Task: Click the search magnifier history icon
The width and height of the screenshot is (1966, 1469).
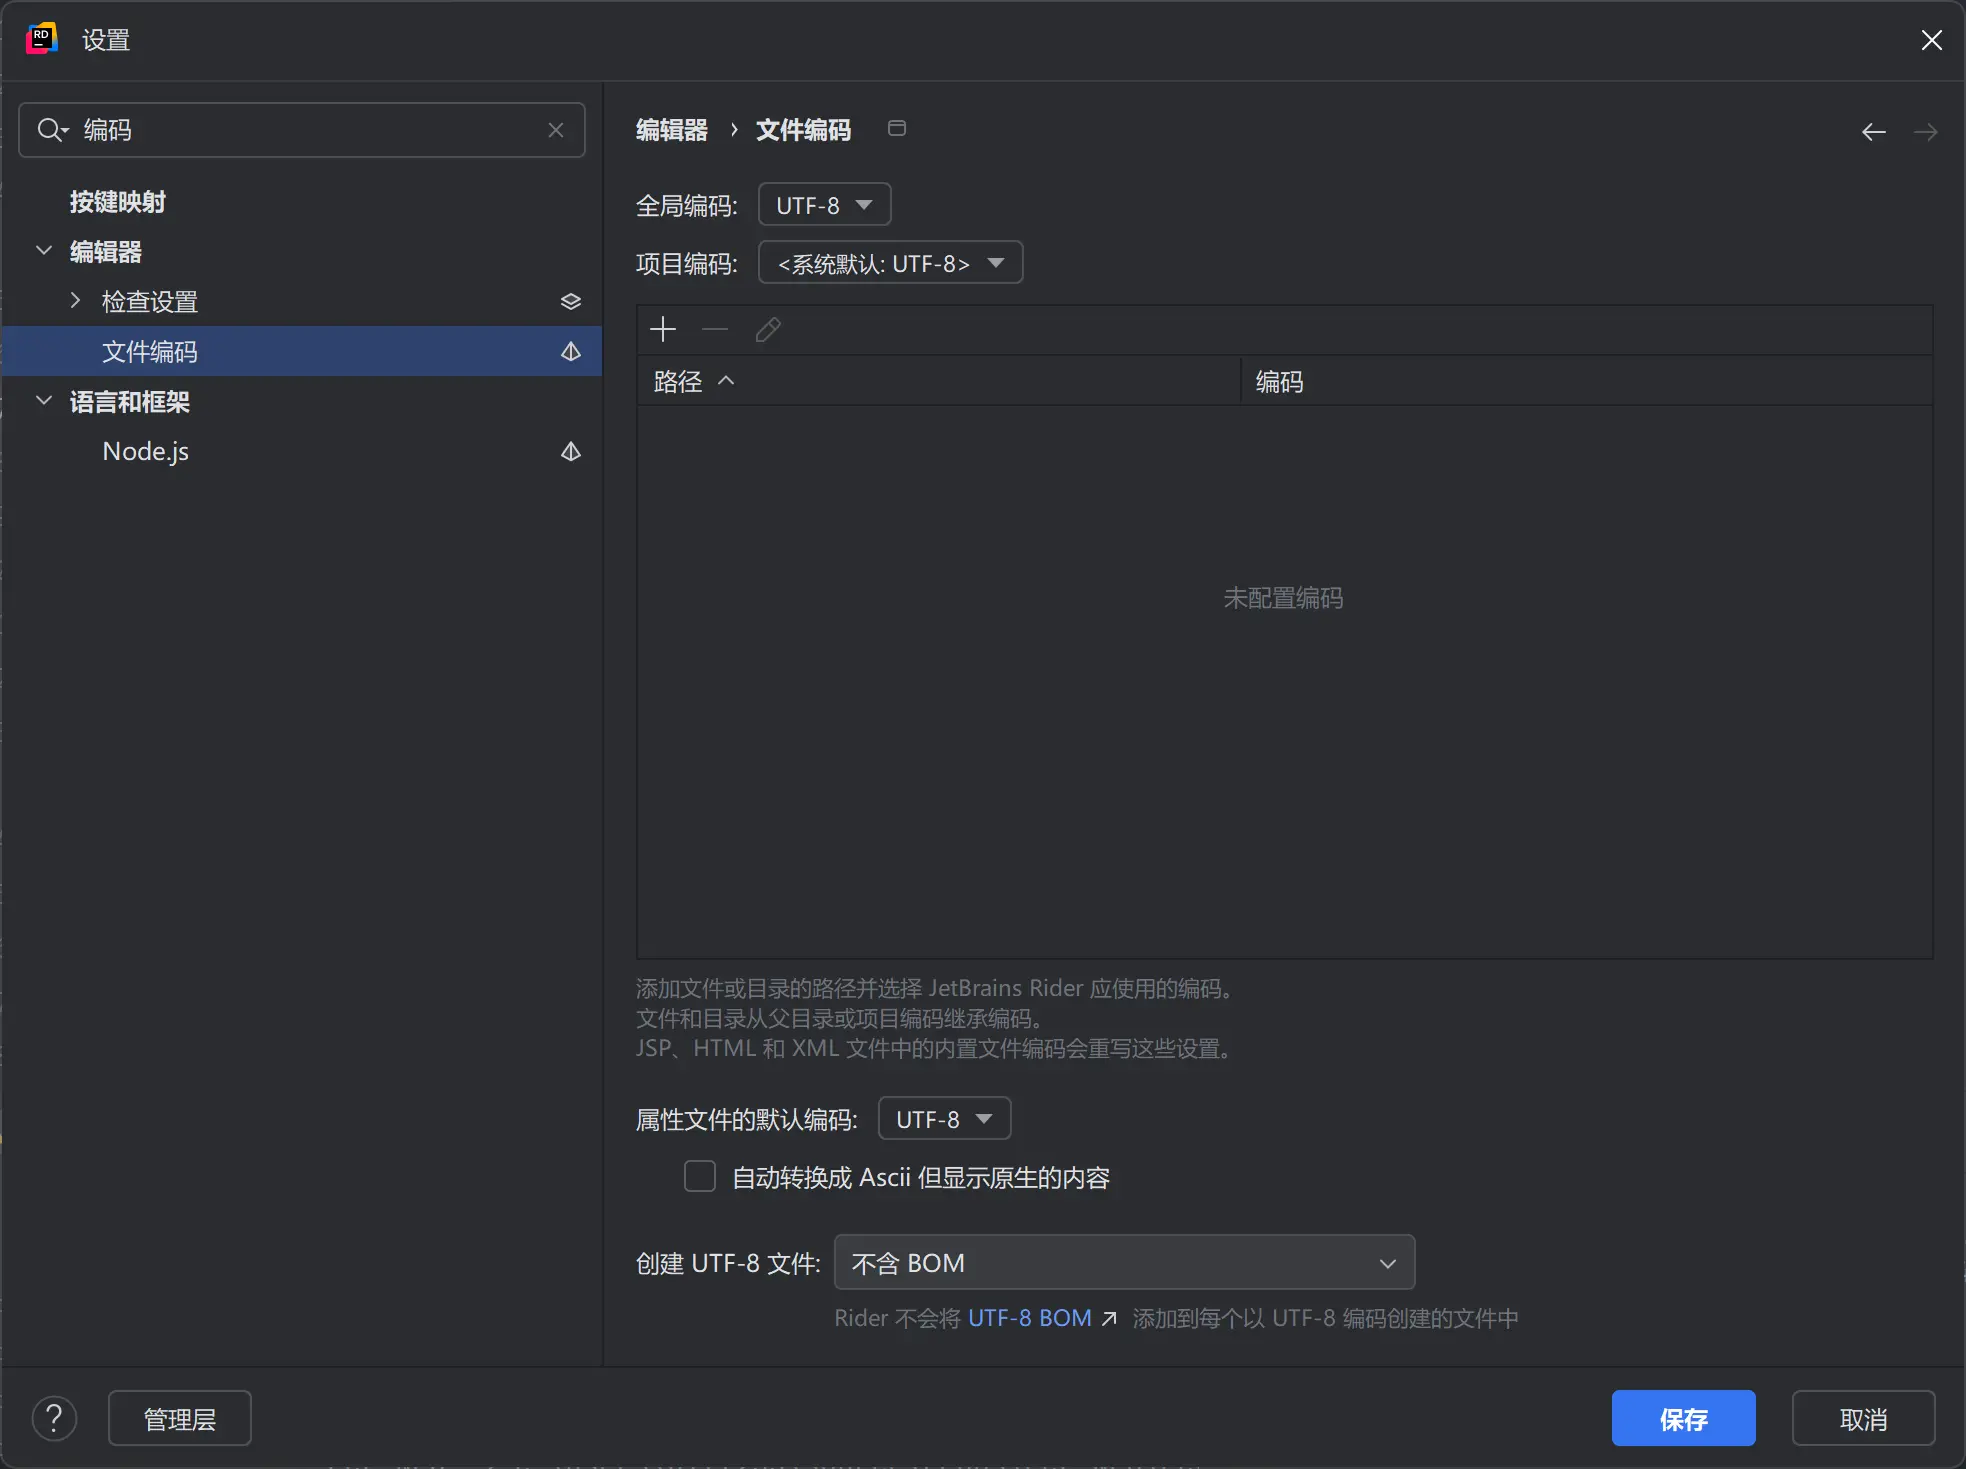Action: click(x=52, y=130)
